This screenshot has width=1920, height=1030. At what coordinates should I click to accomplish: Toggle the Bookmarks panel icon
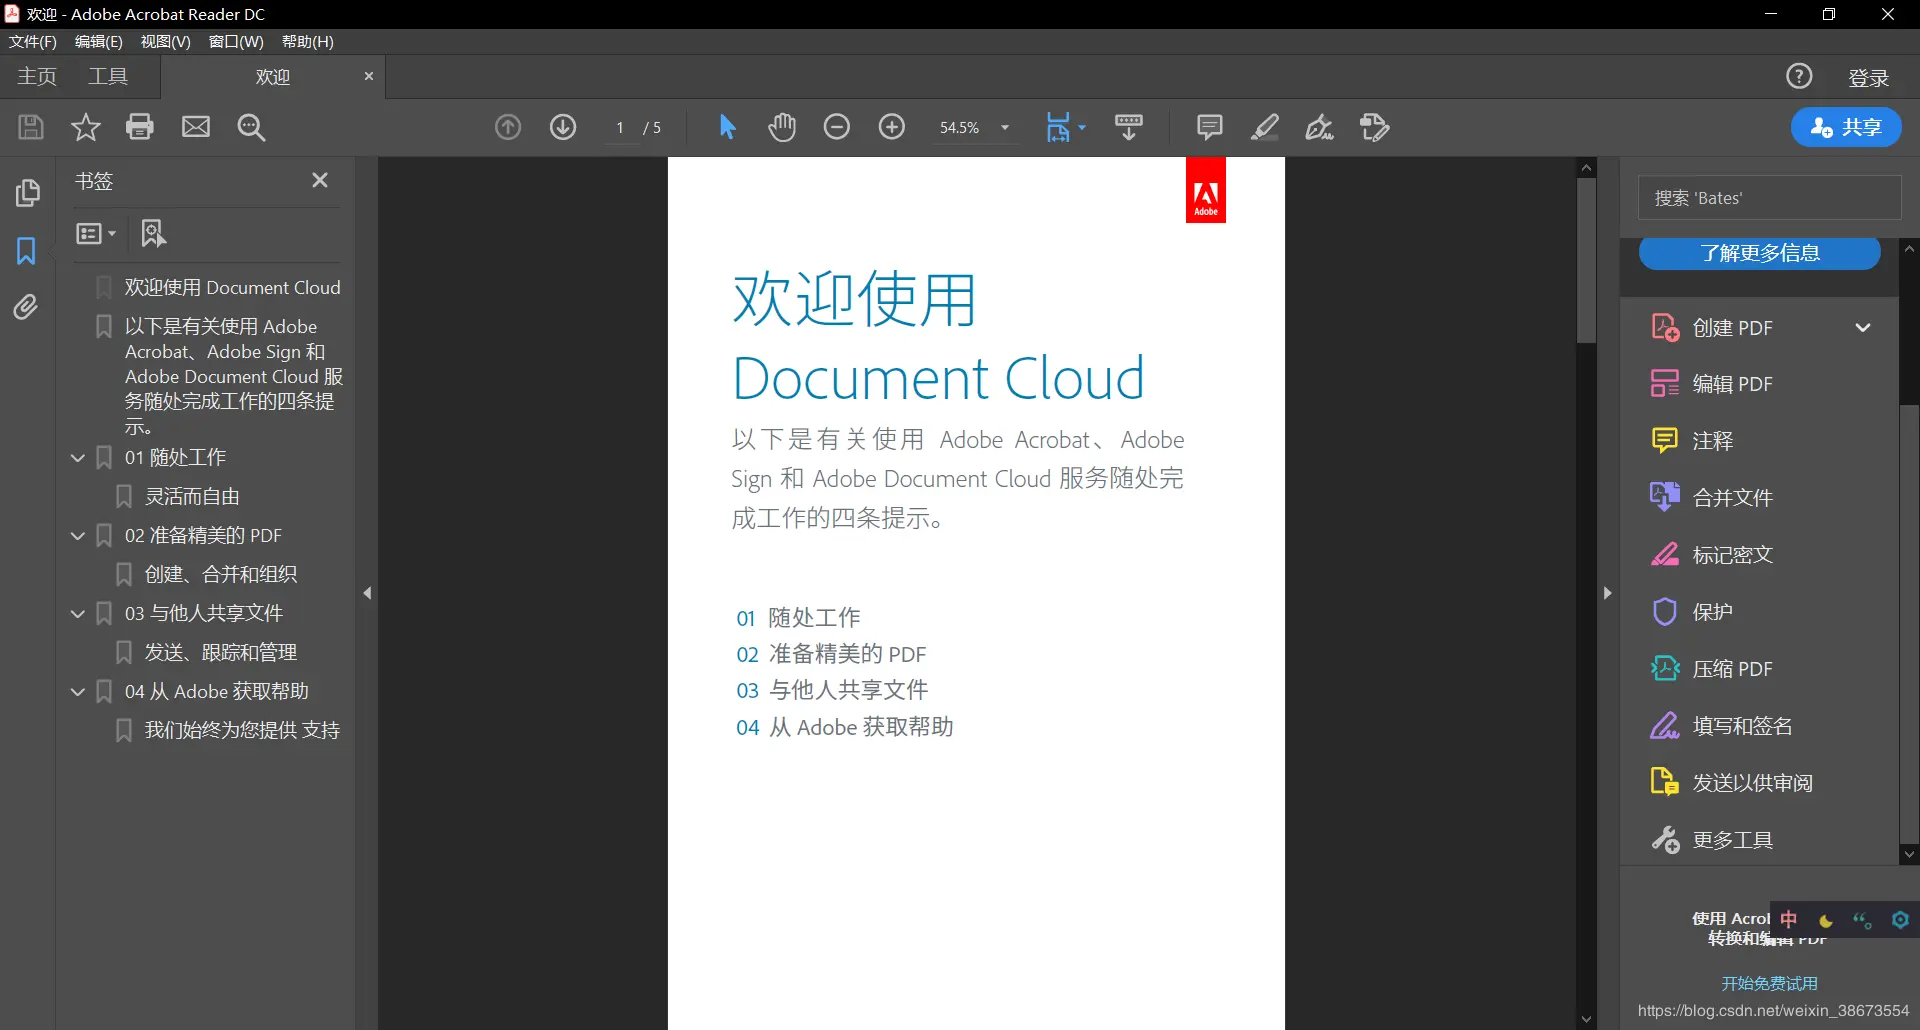tap(27, 250)
